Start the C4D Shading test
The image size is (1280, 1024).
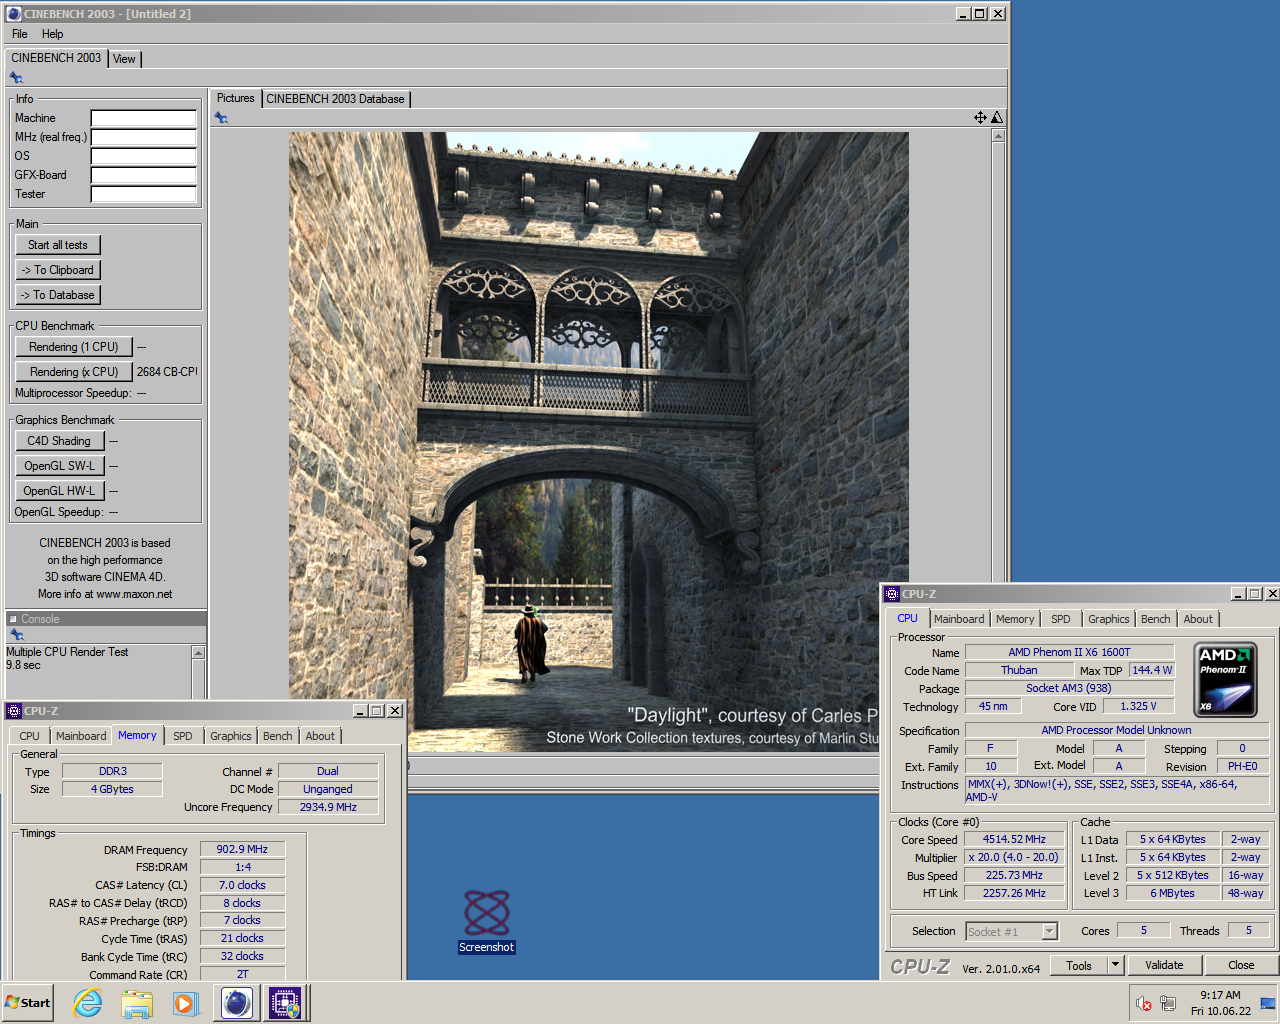(59, 441)
